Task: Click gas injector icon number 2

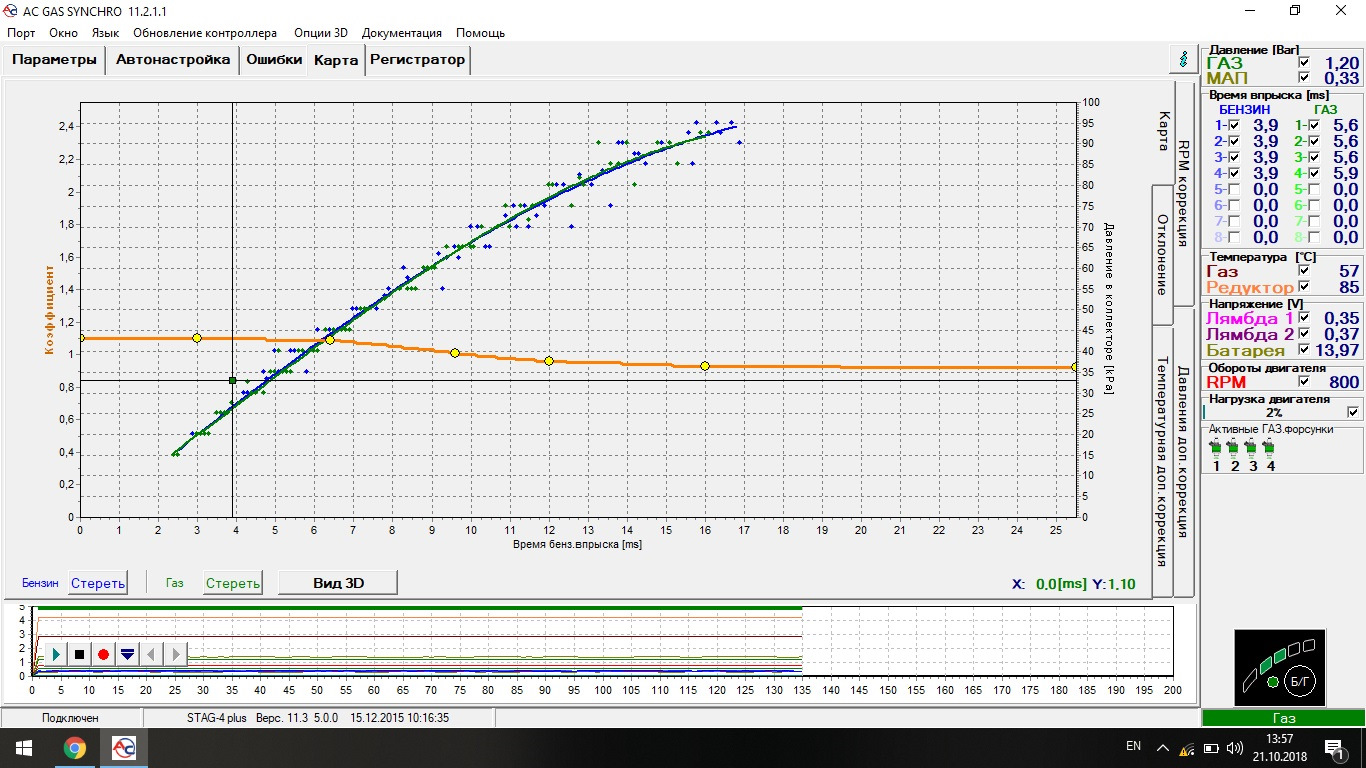Action: (1234, 448)
